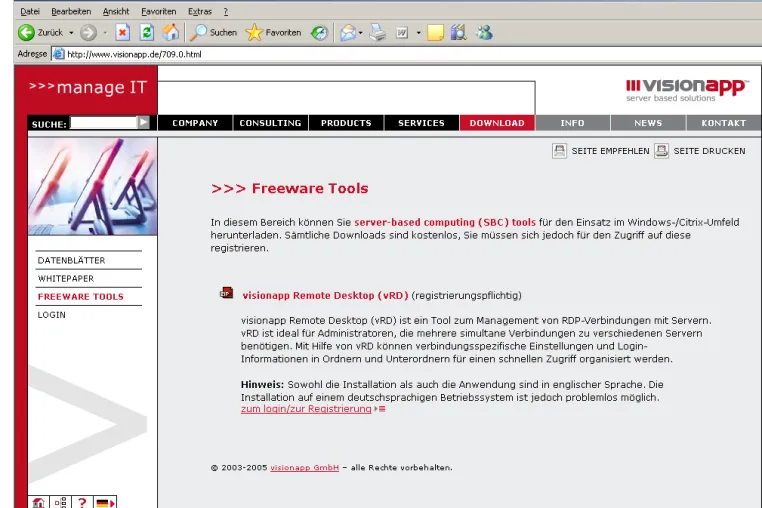Viewport: 762px width, 508px height.
Task: Go to the browser home page icon
Action: click(171, 33)
